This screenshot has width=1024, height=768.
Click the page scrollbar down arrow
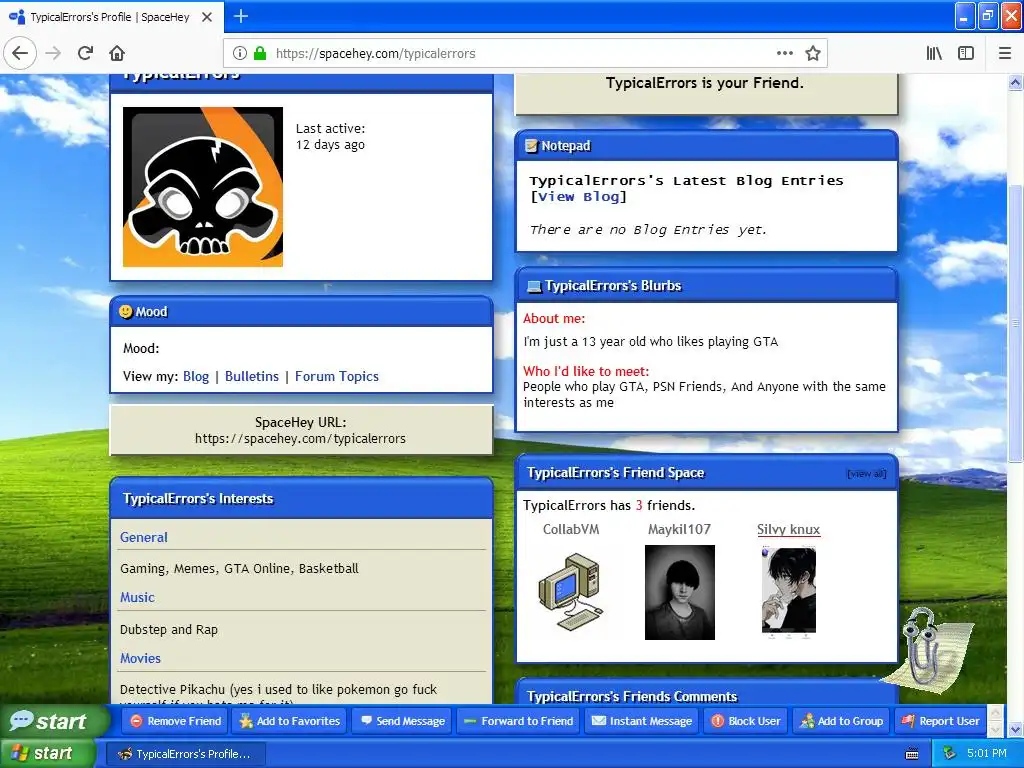click(1015, 729)
